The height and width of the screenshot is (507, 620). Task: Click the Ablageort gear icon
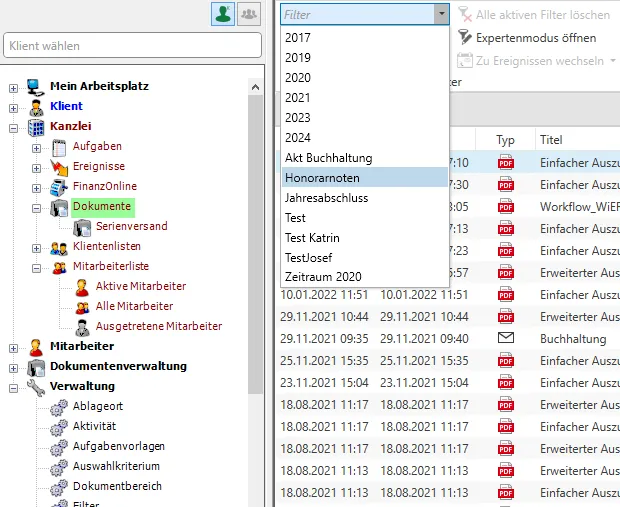(x=59, y=407)
